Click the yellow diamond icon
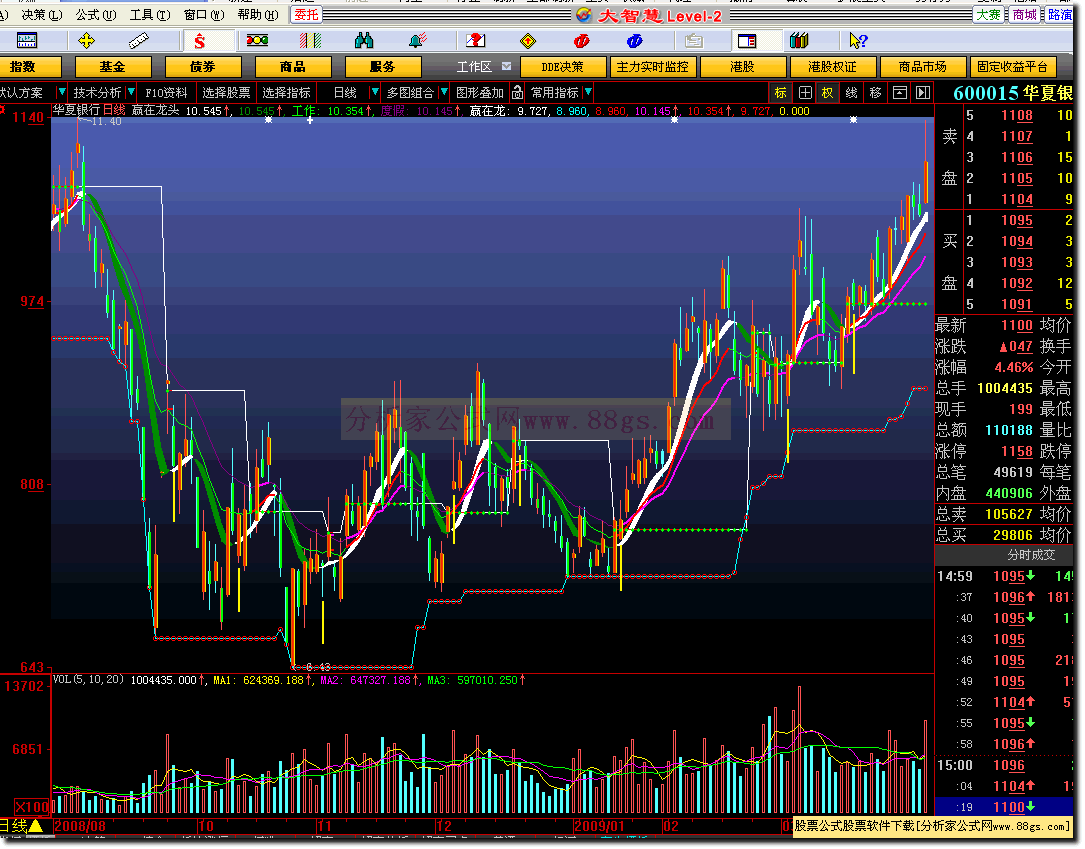This screenshot has height=849, width=1085. (528, 41)
